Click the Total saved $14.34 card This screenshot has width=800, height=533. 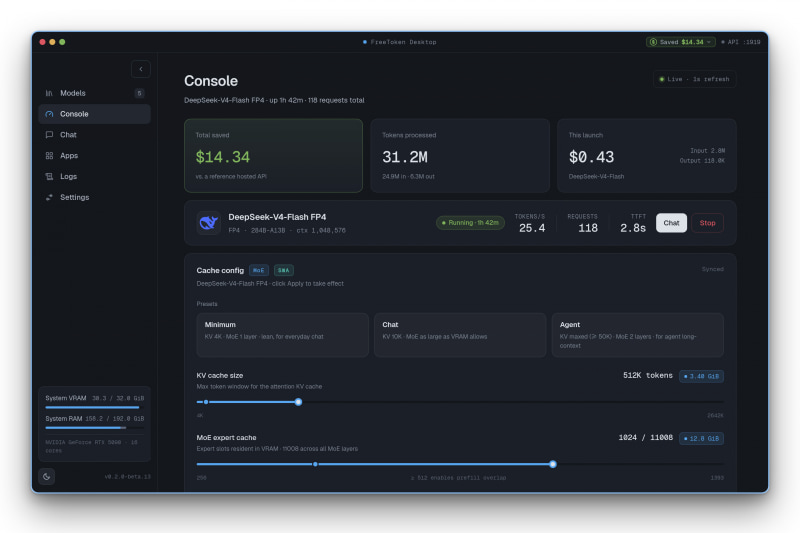point(273,156)
